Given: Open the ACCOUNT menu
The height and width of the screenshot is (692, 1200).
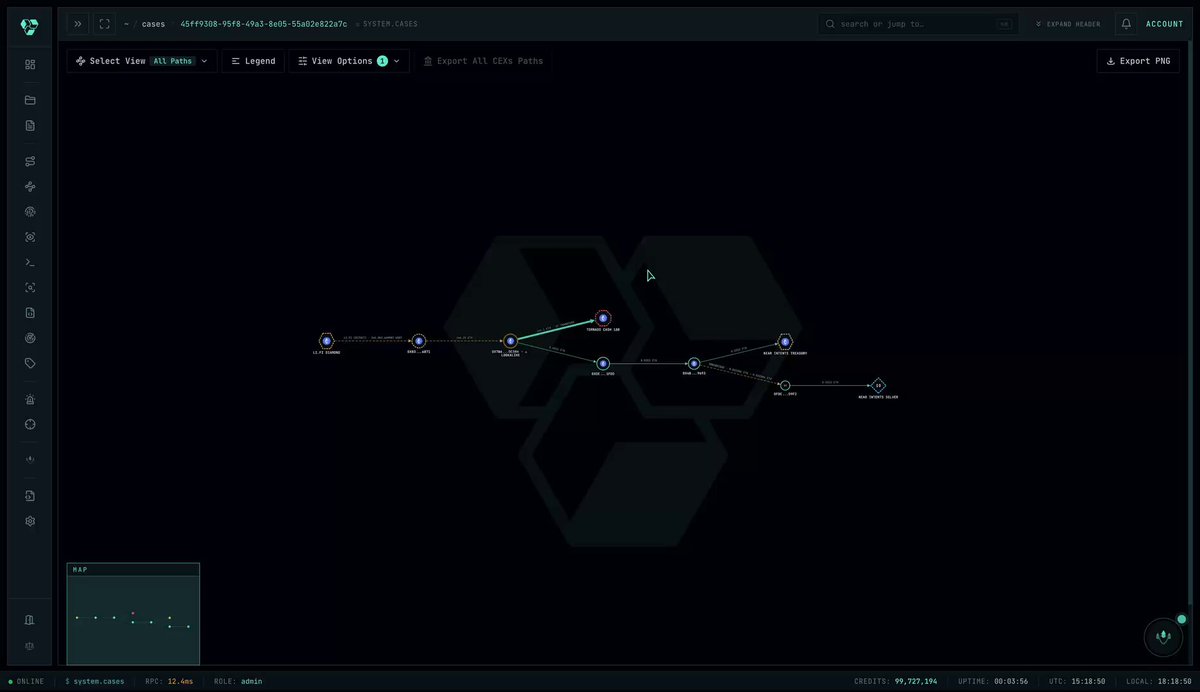Looking at the screenshot, I should click(x=1164, y=24).
